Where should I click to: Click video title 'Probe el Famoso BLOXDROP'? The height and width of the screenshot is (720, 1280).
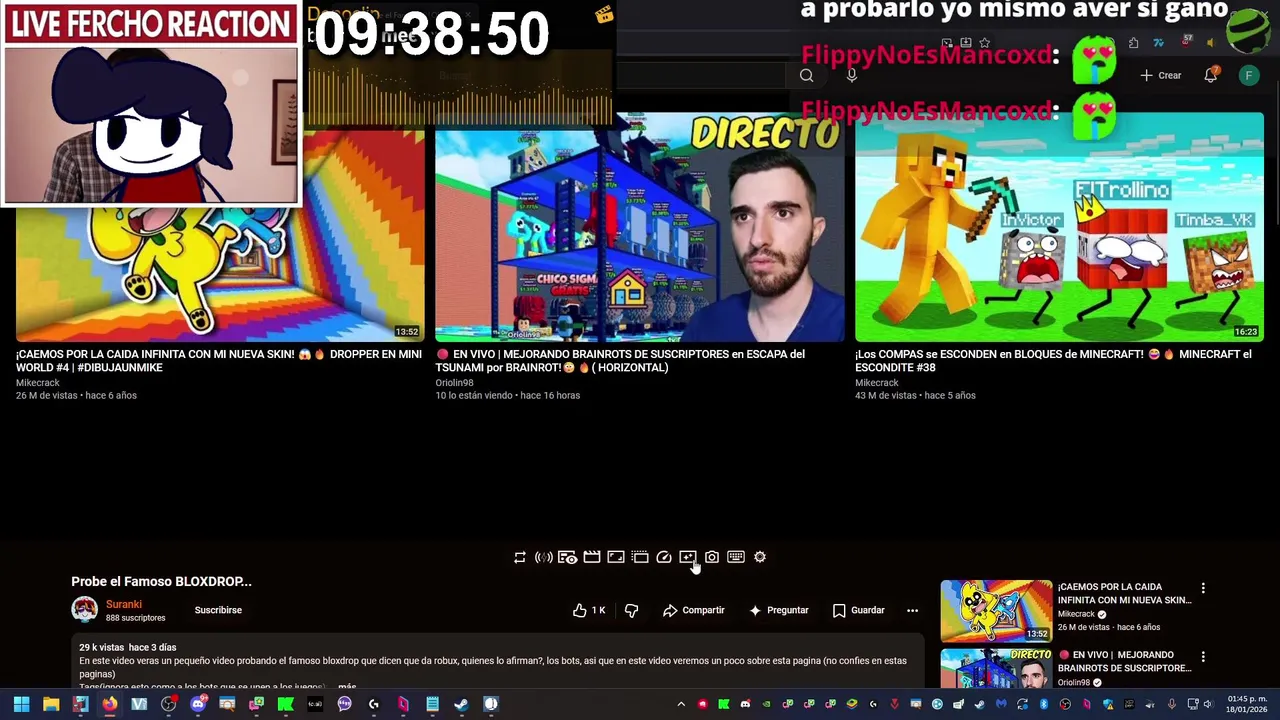(x=161, y=581)
